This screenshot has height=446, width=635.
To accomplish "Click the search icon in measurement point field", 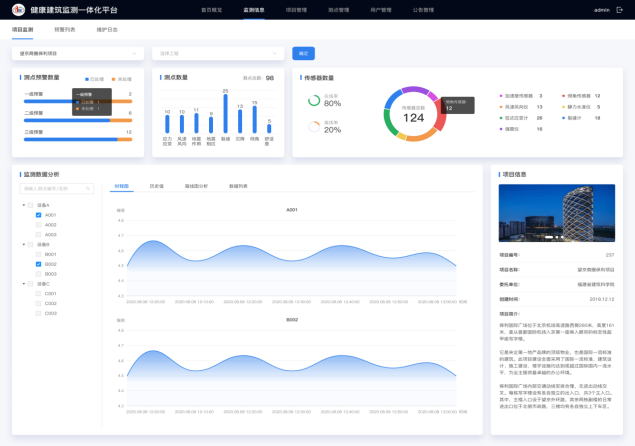I will point(89,188).
